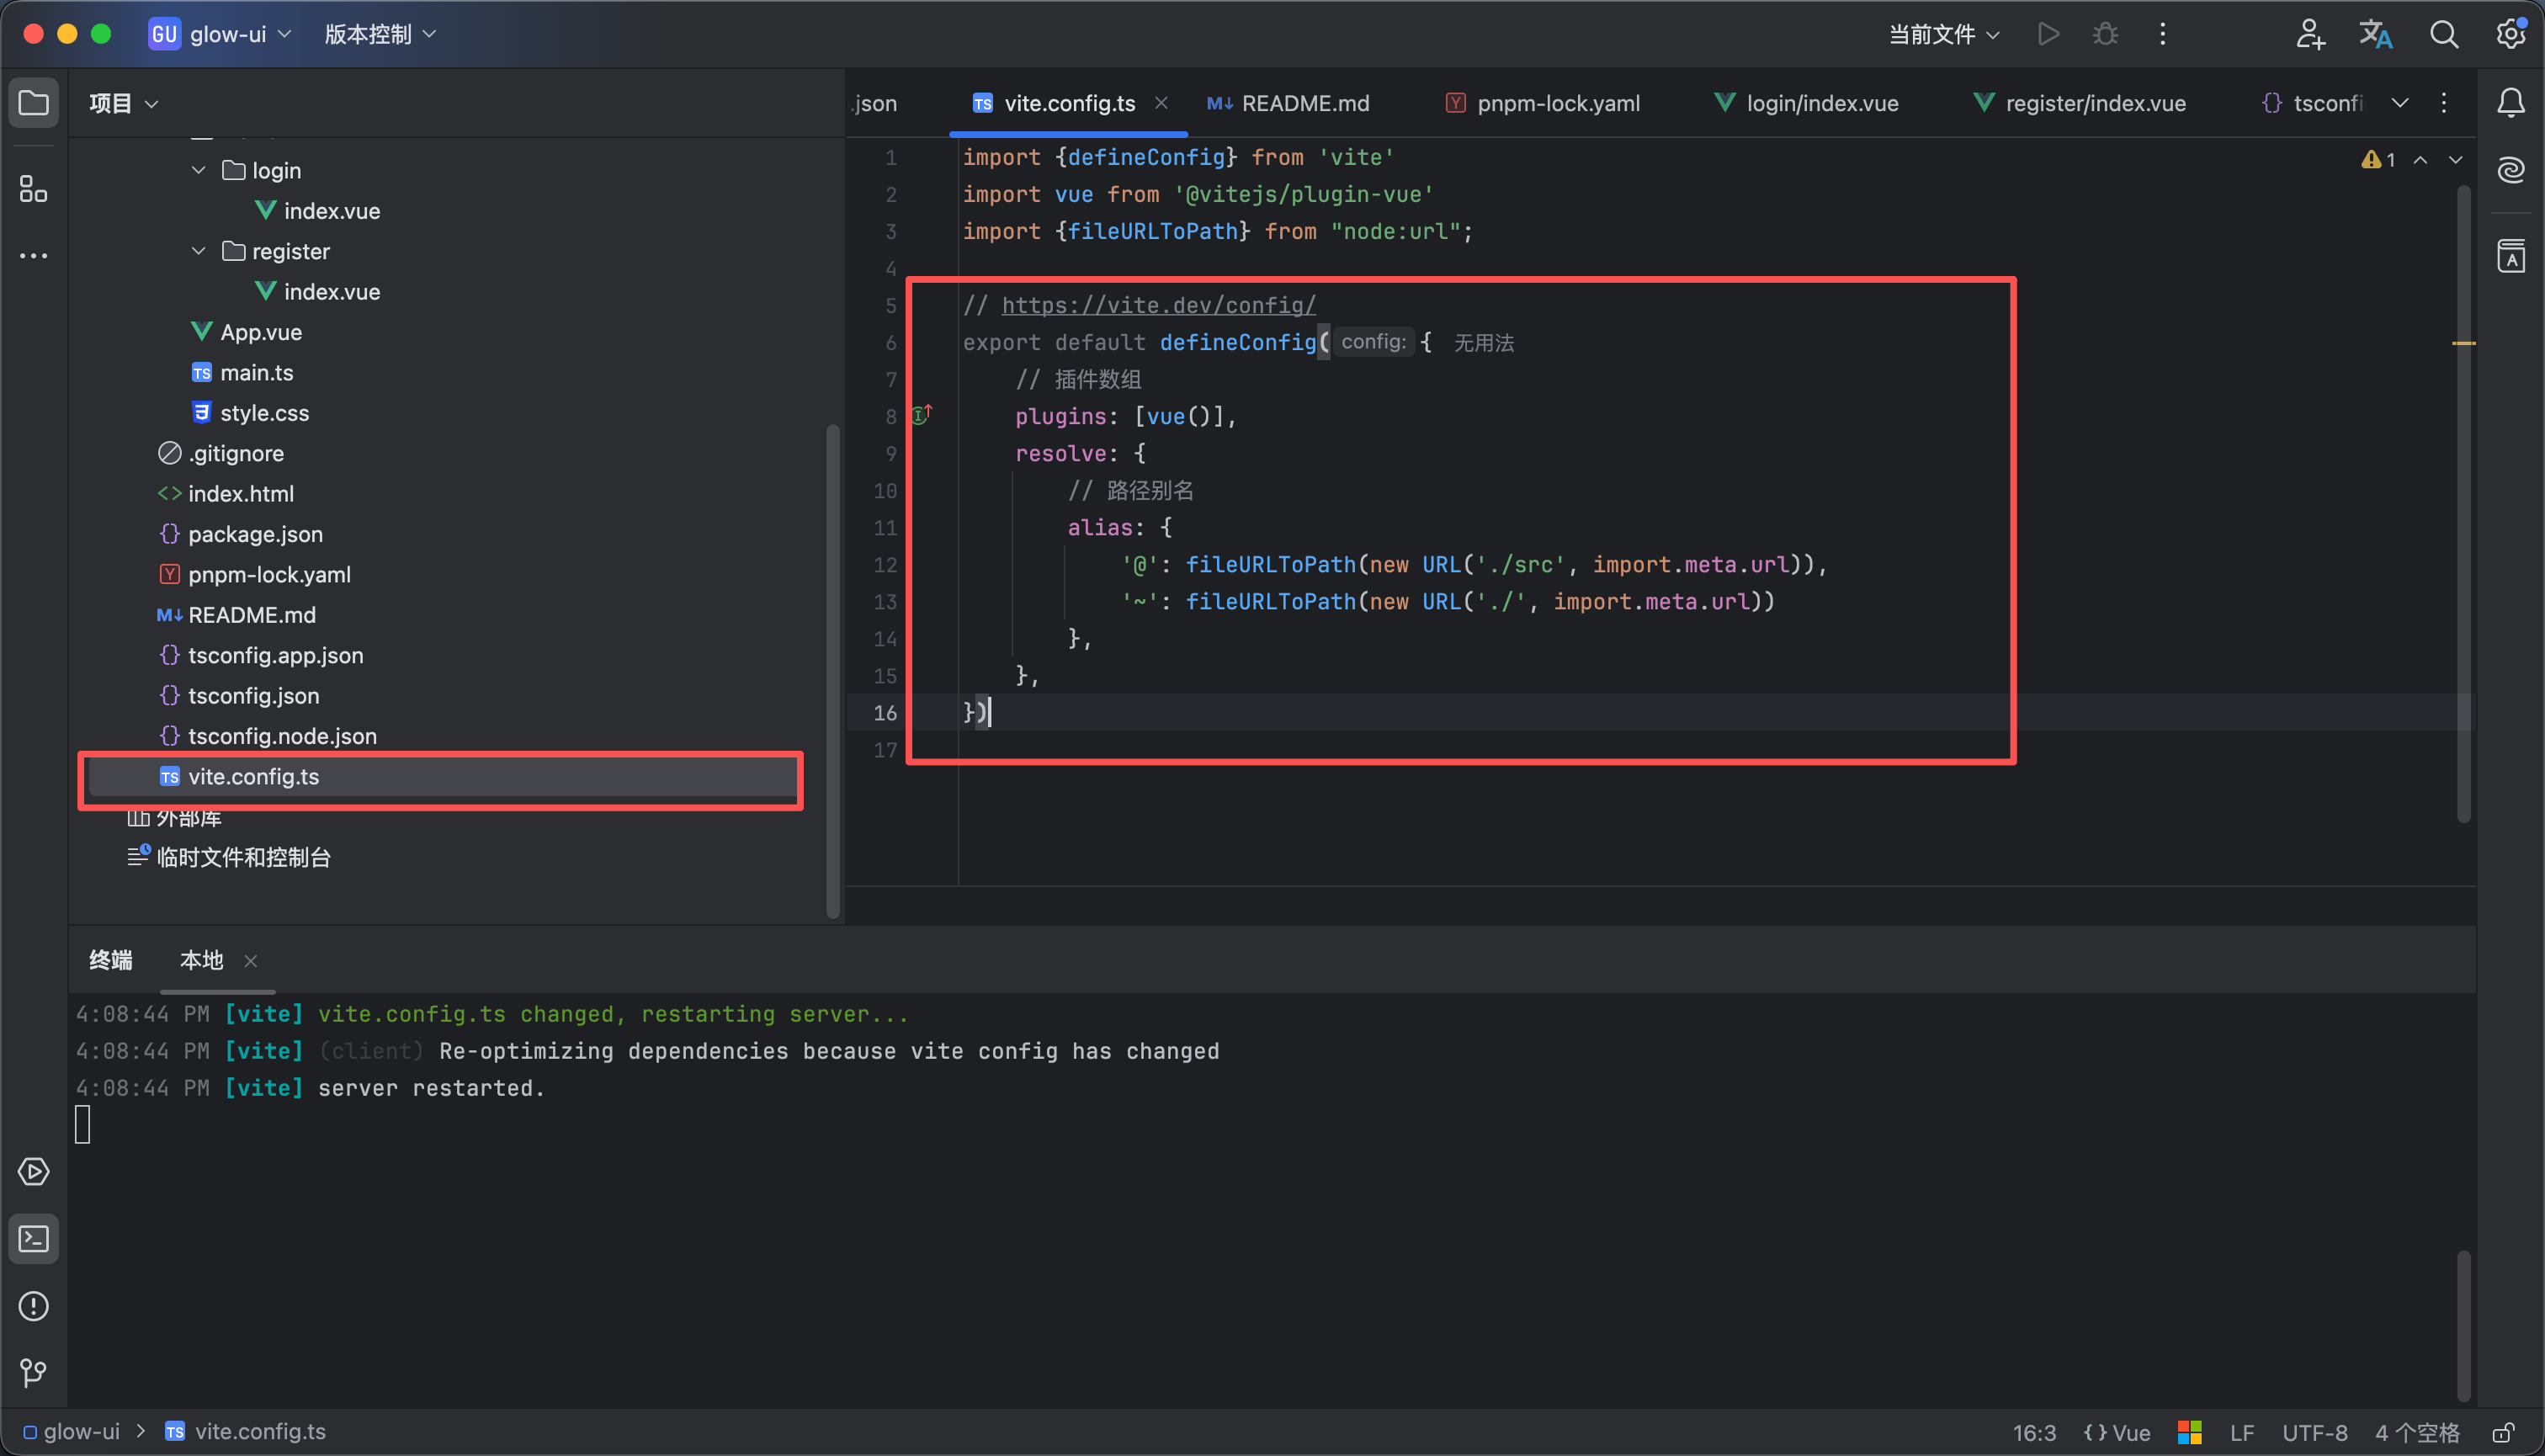Collapse the register folder
This screenshot has width=2545, height=1456.
click(199, 251)
